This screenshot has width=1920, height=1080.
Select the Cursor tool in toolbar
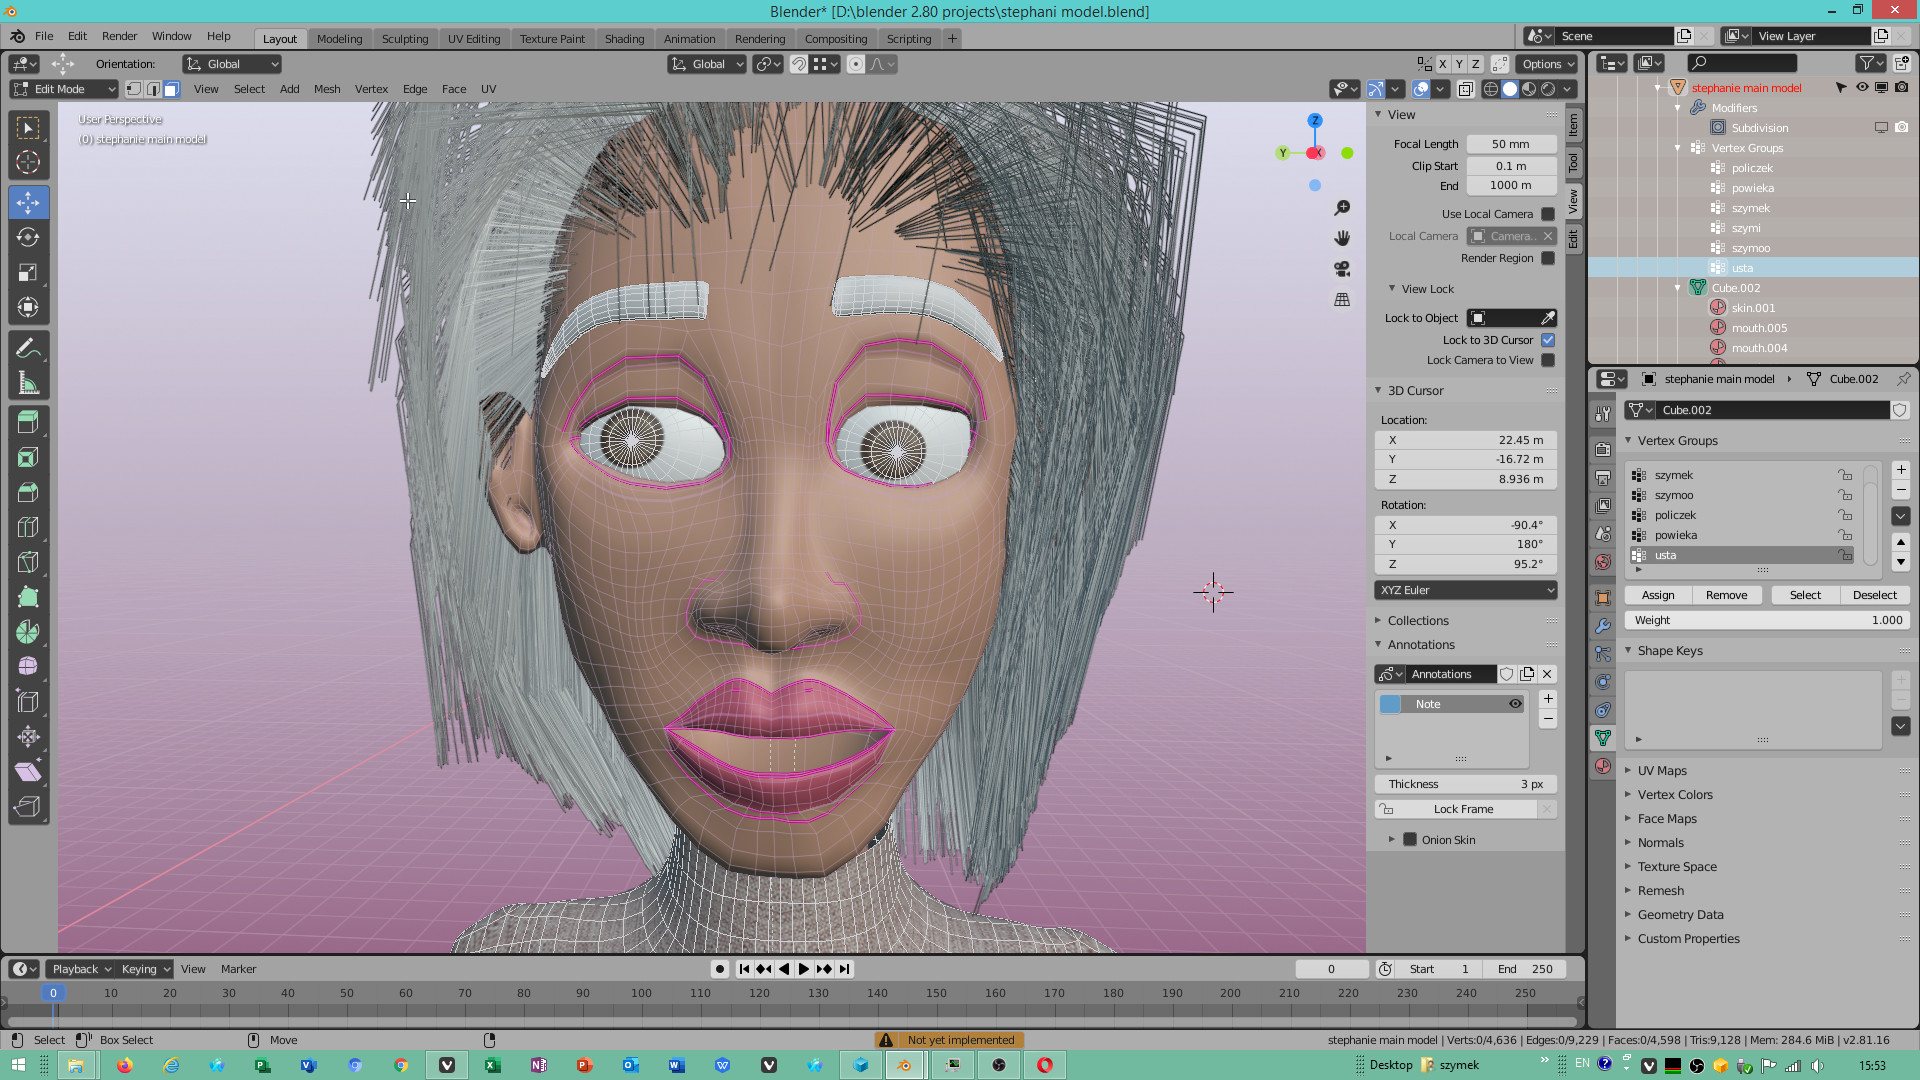click(28, 162)
